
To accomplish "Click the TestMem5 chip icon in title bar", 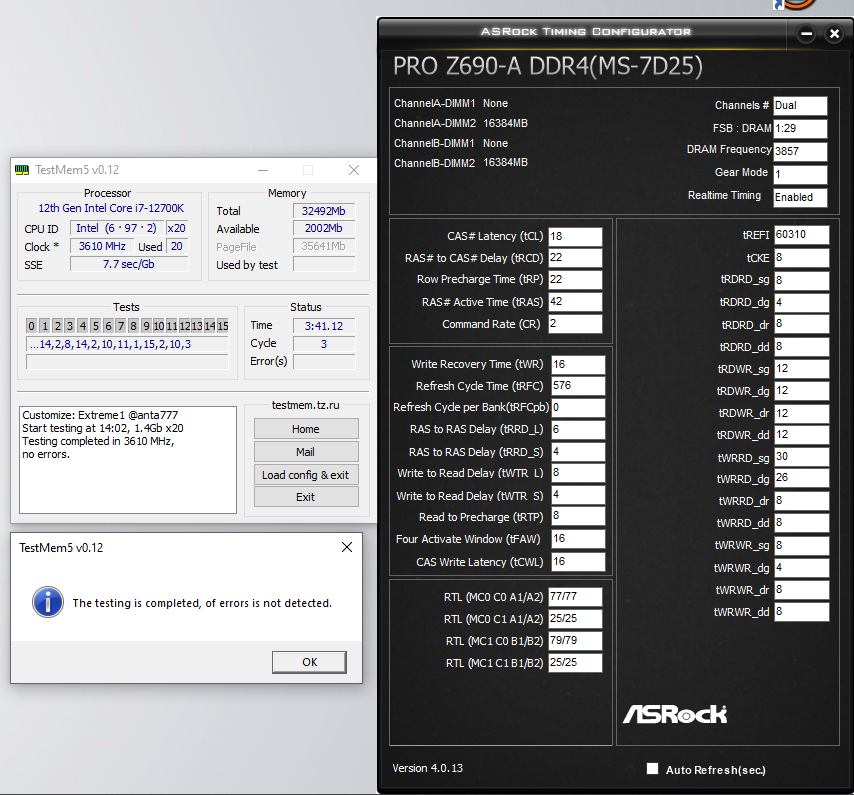I will tap(22, 170).
